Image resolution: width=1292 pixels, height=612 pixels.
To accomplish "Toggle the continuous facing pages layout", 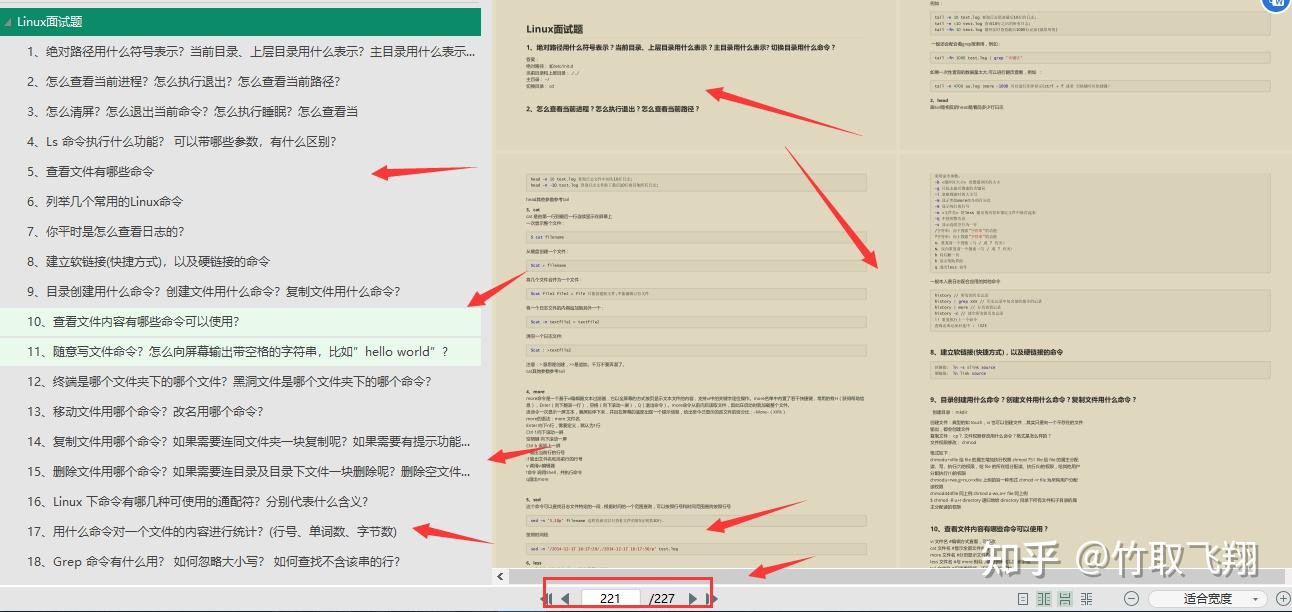I will coord(1087,598).
